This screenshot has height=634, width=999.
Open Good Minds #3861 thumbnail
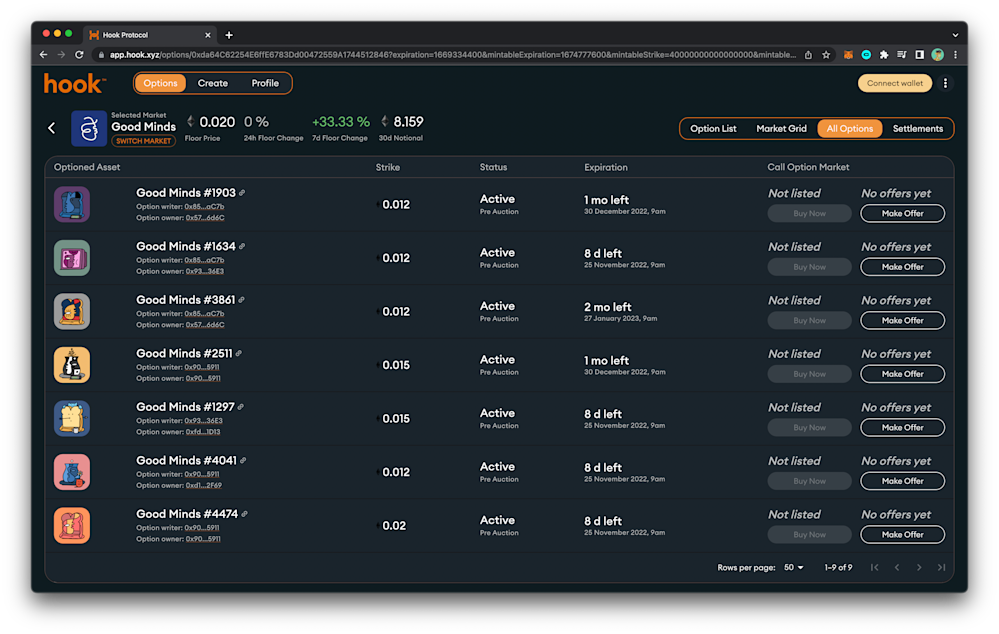tap(72, 312)
